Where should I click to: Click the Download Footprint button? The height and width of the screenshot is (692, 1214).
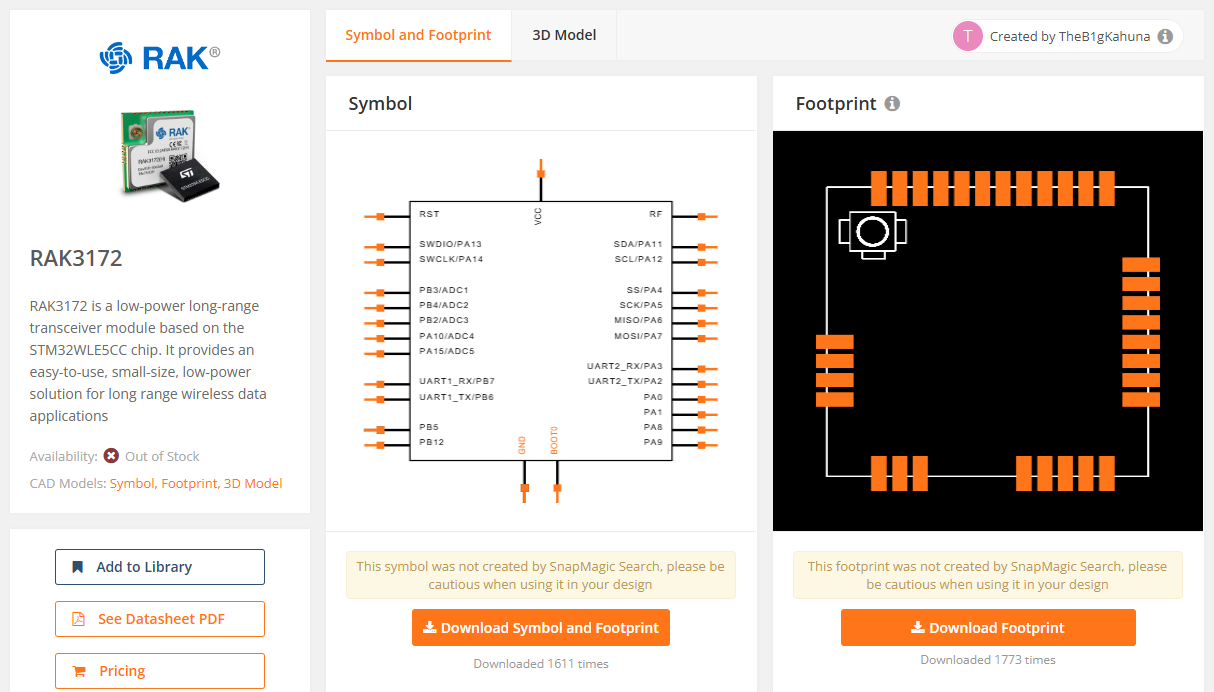(988, 628)
